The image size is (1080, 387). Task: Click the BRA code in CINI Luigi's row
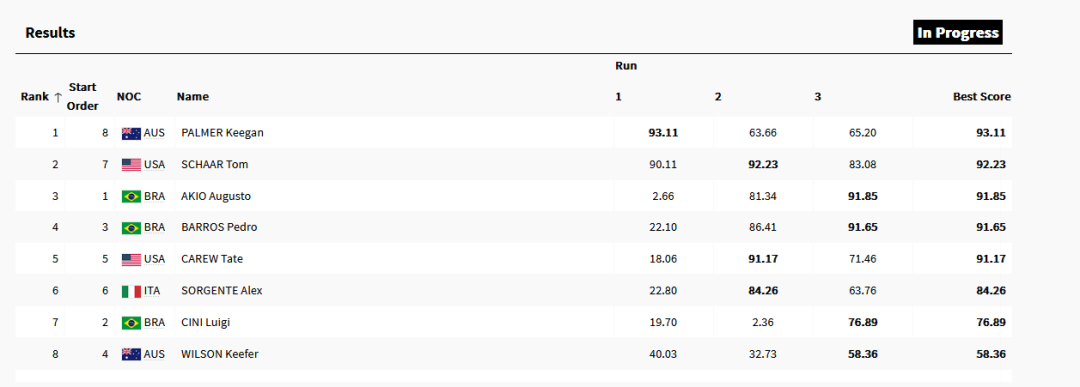tap(154, 323)
